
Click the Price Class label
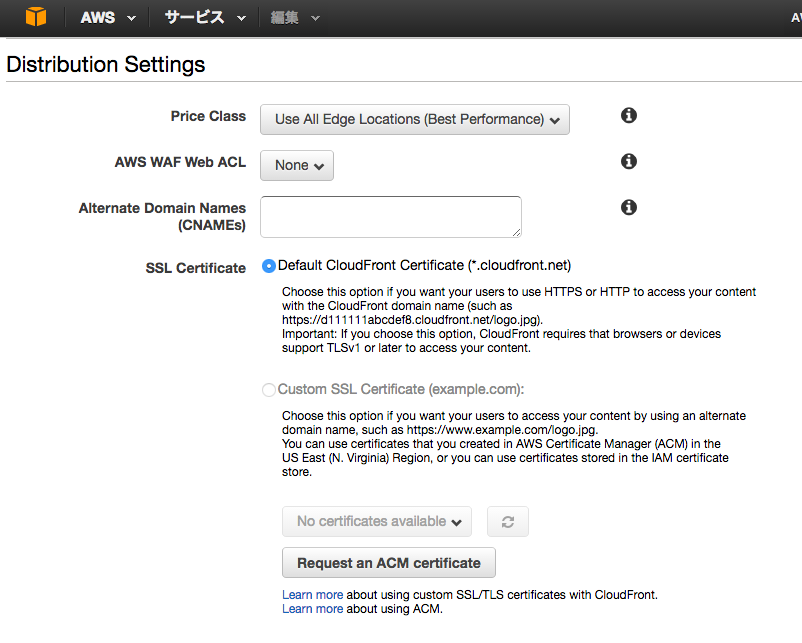pos(208,117)
